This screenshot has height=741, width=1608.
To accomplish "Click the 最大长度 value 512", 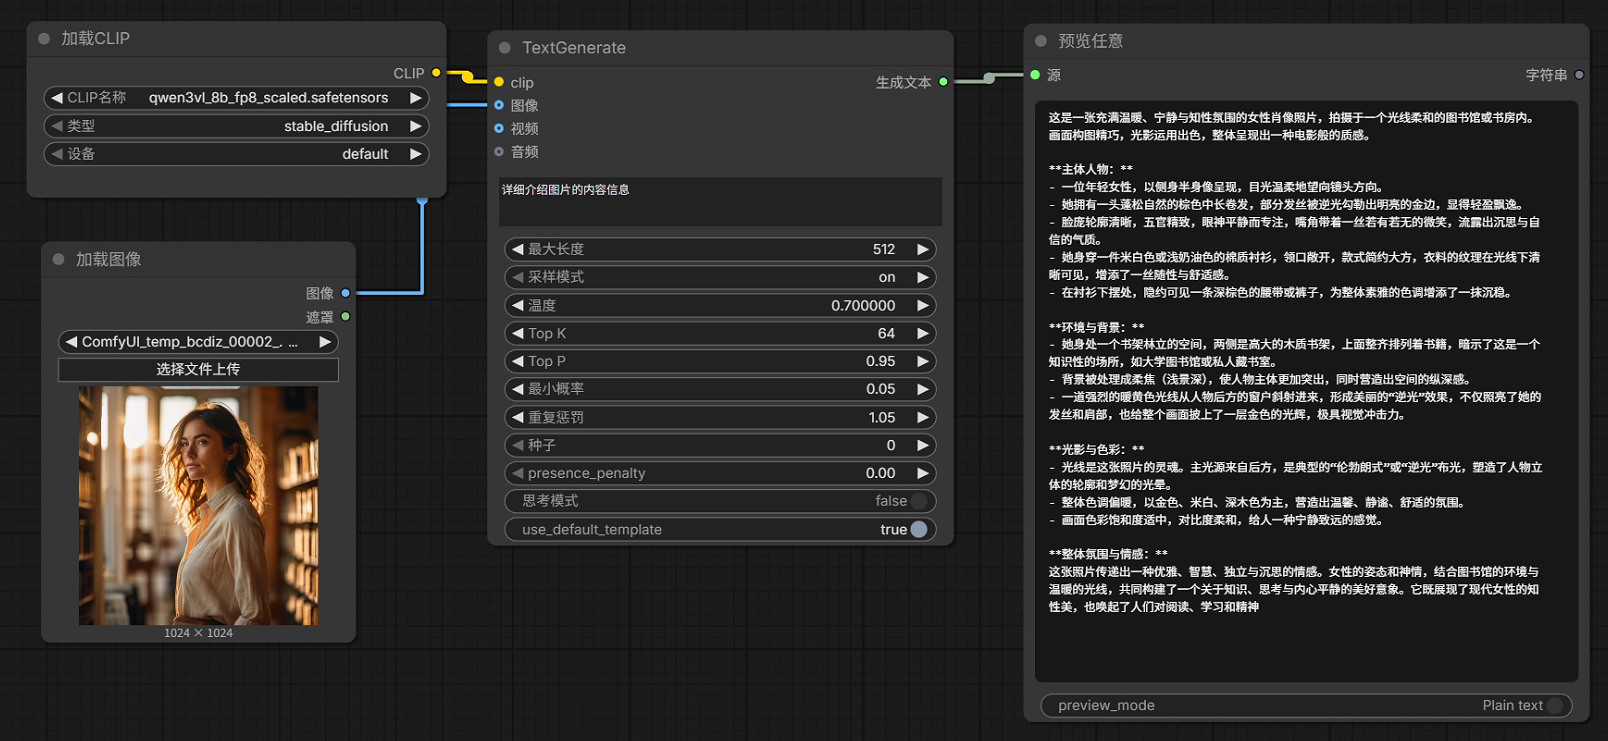I will click(884, 249).
